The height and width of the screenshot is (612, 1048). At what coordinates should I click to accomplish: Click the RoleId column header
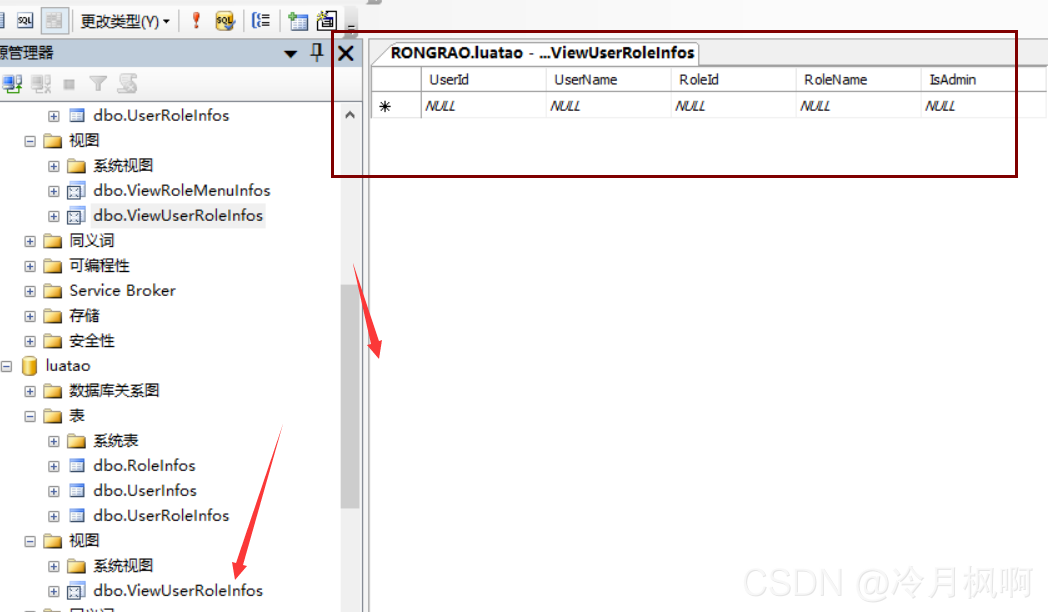733,80
